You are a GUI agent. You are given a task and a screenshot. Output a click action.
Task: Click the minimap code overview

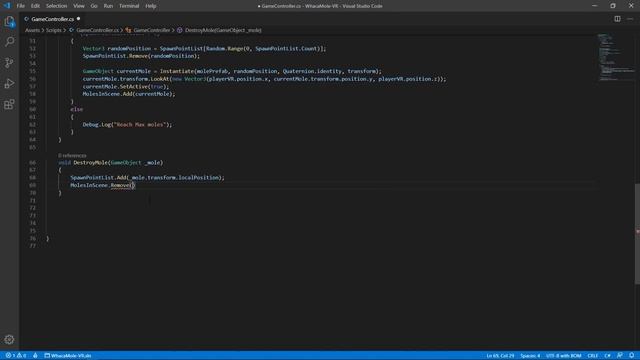[616, 57]
